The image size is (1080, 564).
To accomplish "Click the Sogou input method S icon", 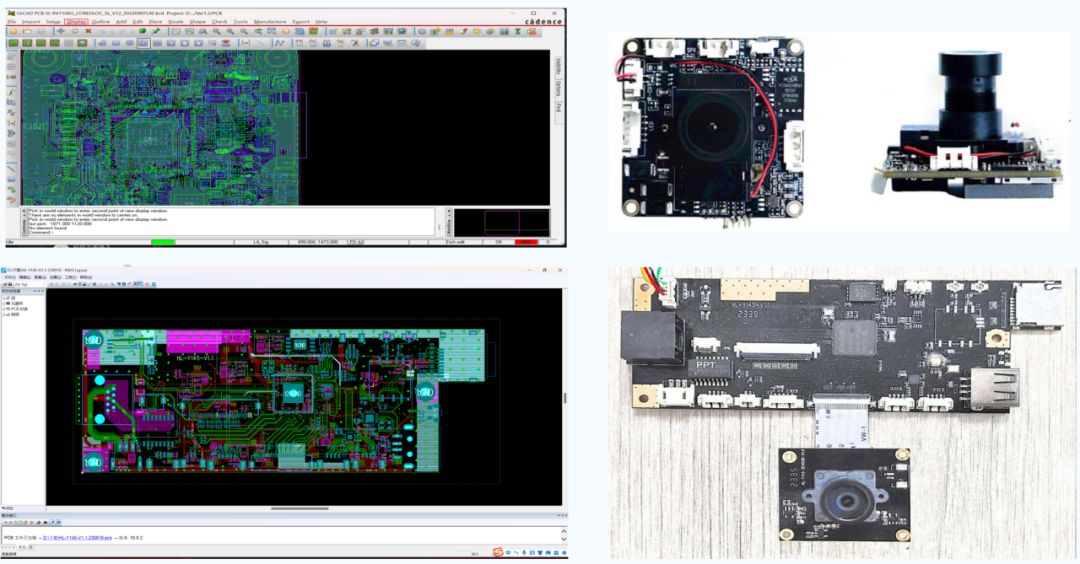I will (x=497, y=552).
